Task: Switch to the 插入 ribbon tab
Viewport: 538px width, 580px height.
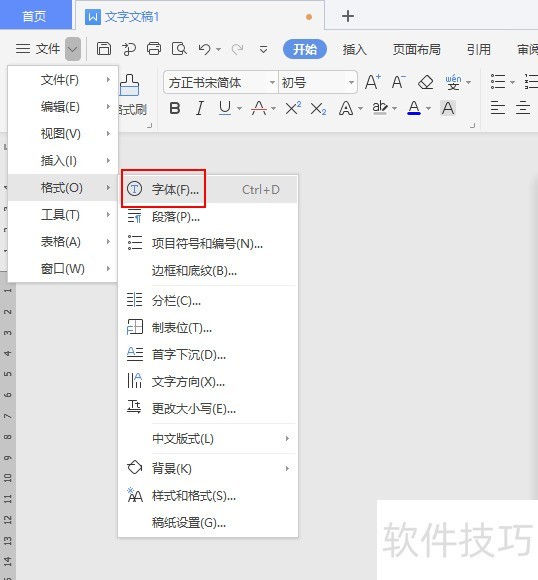Action: pyautogui.click(x=354, y=49)
